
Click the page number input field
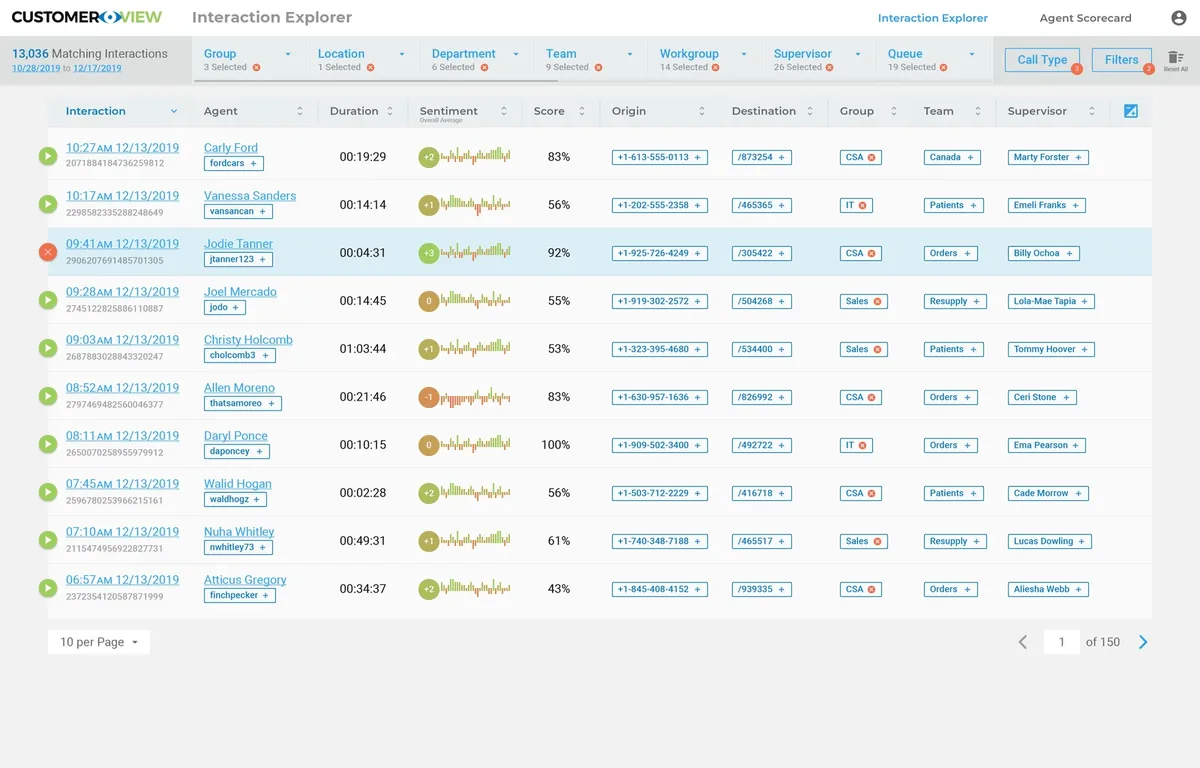pyautogui.click(x=1061, y=642)
